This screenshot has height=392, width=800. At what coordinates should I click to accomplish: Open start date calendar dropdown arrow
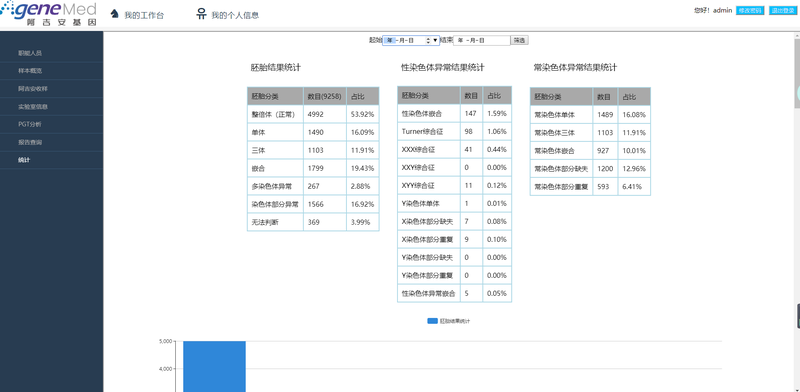coord(435,40)
